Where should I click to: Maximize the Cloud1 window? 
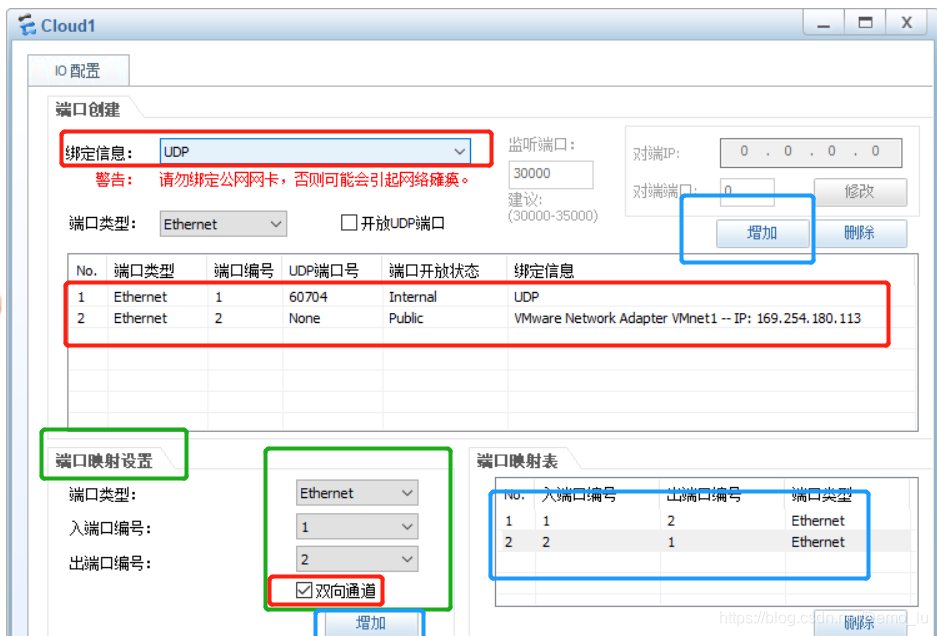[x=865, y=24]
